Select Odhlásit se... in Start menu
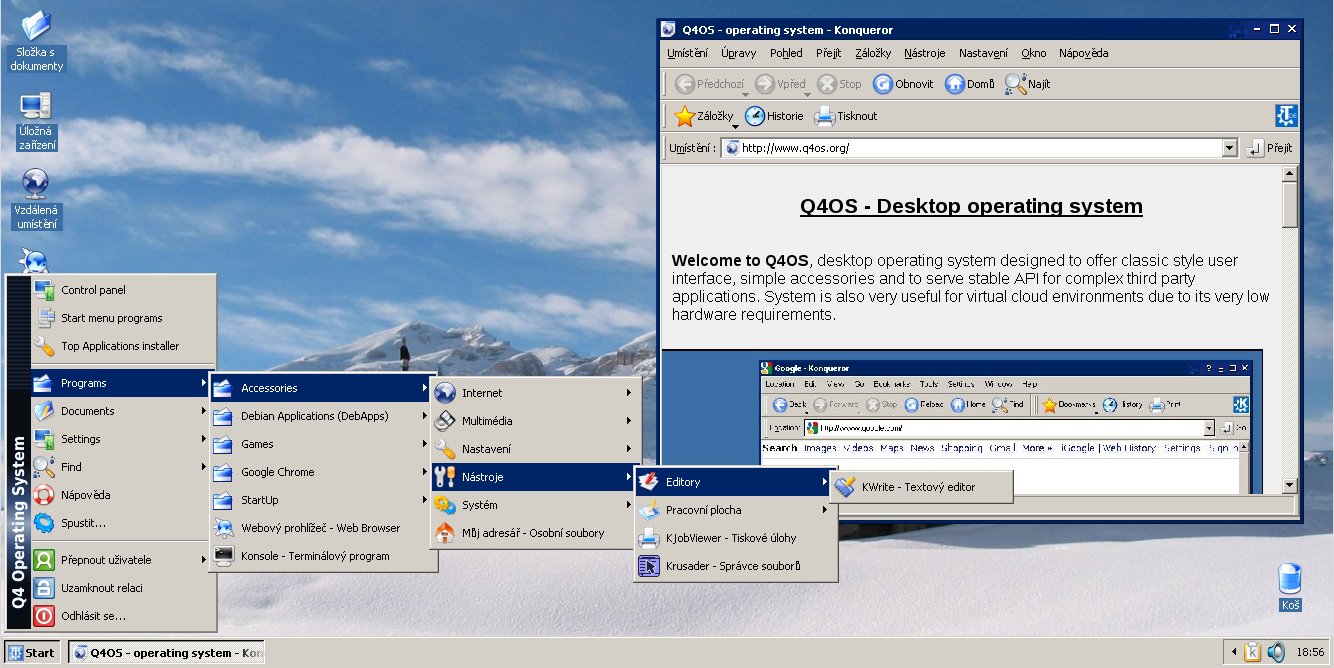Image resolution: width=1334 pixels, height=668 pixels. pos(93,616)
